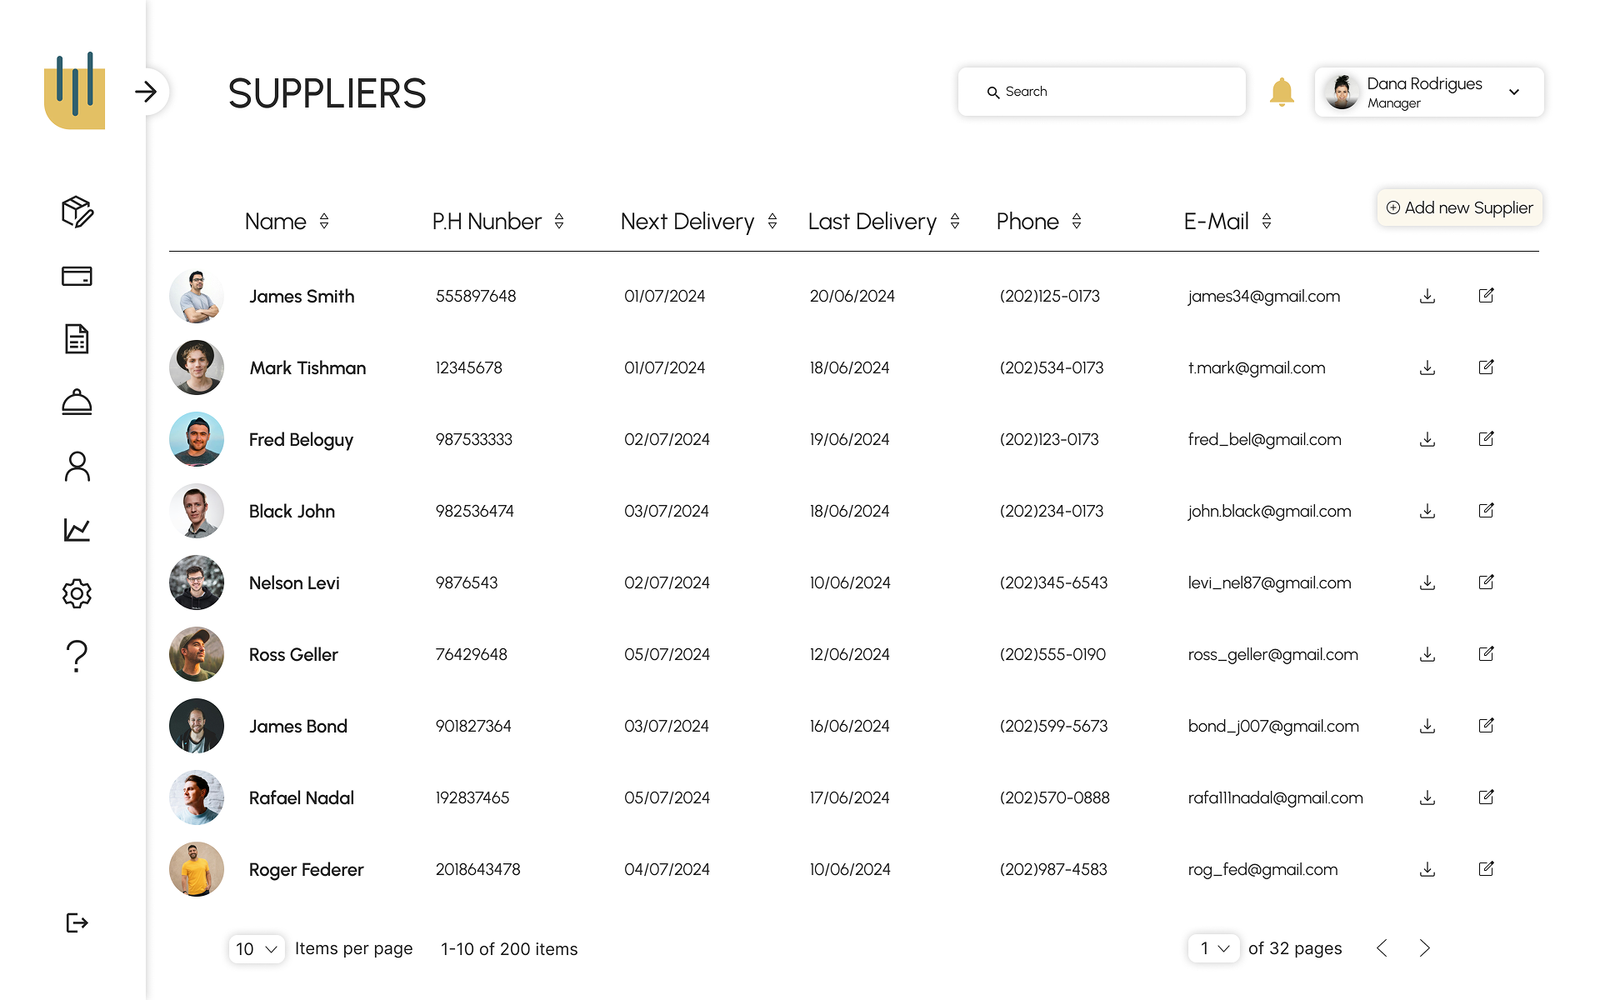Sort by E-Mail column
The height and width of the screenshot is (1000, 1600).
1266,222
